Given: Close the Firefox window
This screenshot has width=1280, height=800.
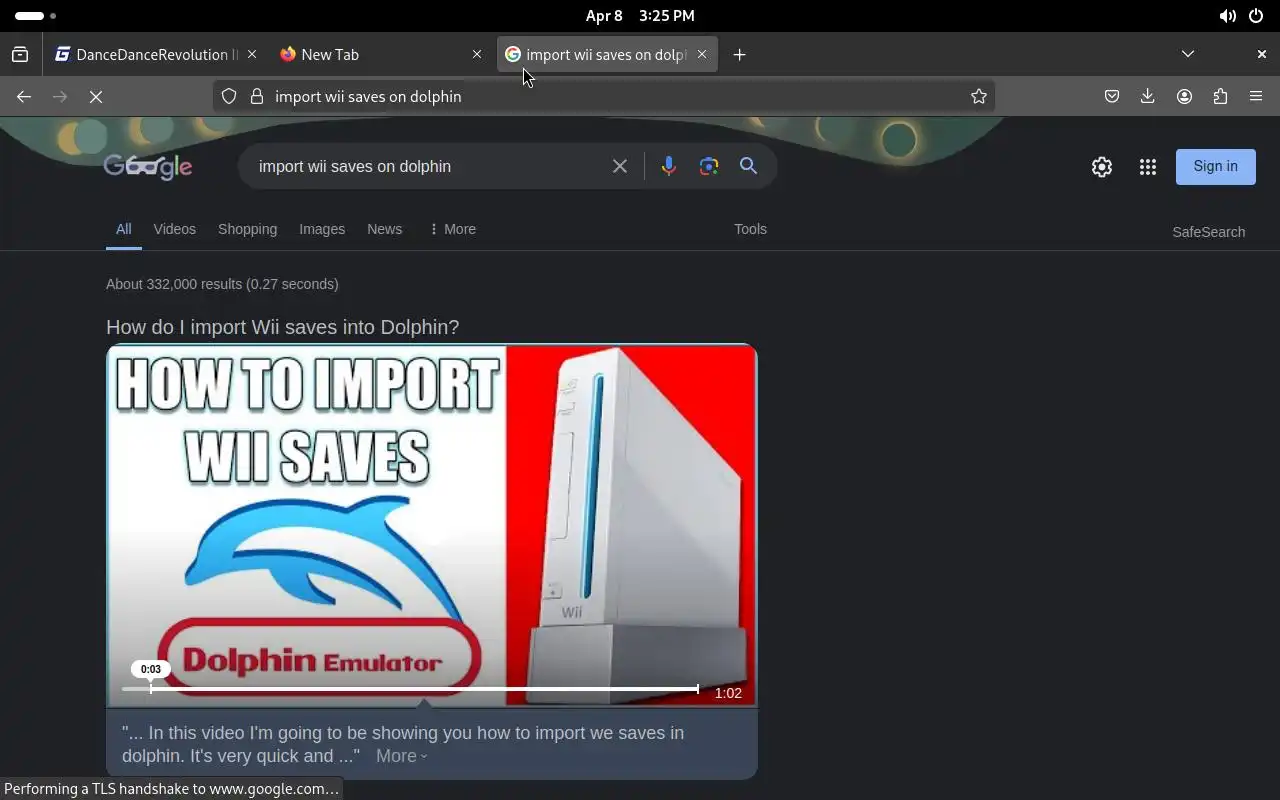Looking at the screenshot, I should [1261, 54].
